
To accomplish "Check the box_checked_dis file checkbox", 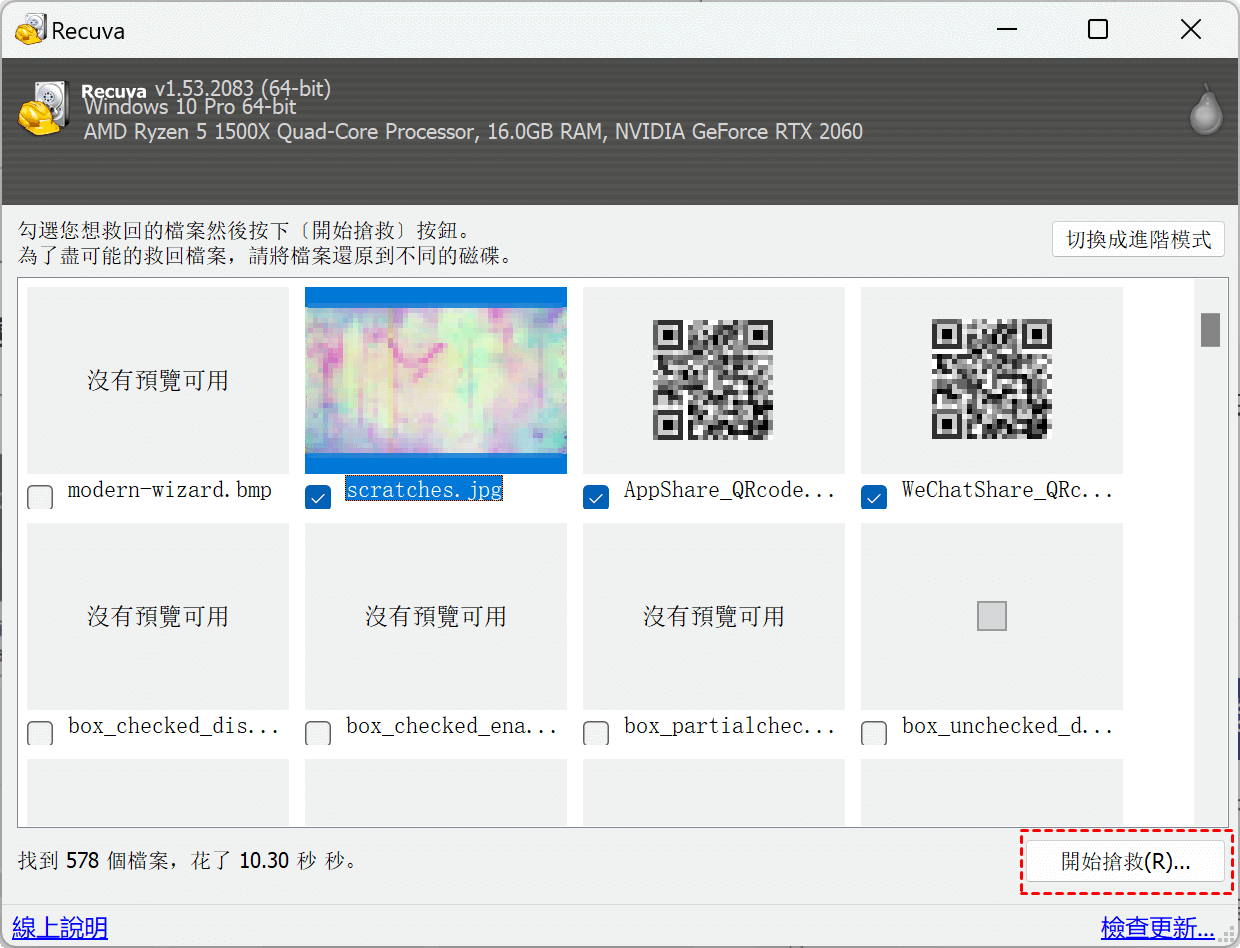I will [40, 733].
